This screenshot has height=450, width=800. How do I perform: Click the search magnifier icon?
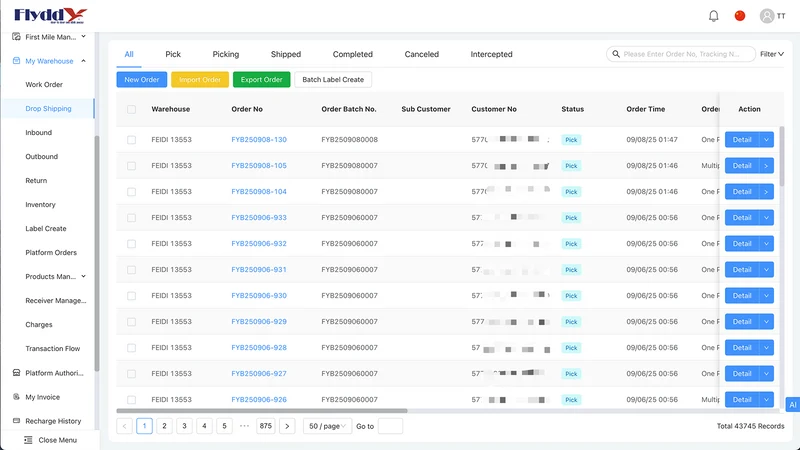coord(616,54)
